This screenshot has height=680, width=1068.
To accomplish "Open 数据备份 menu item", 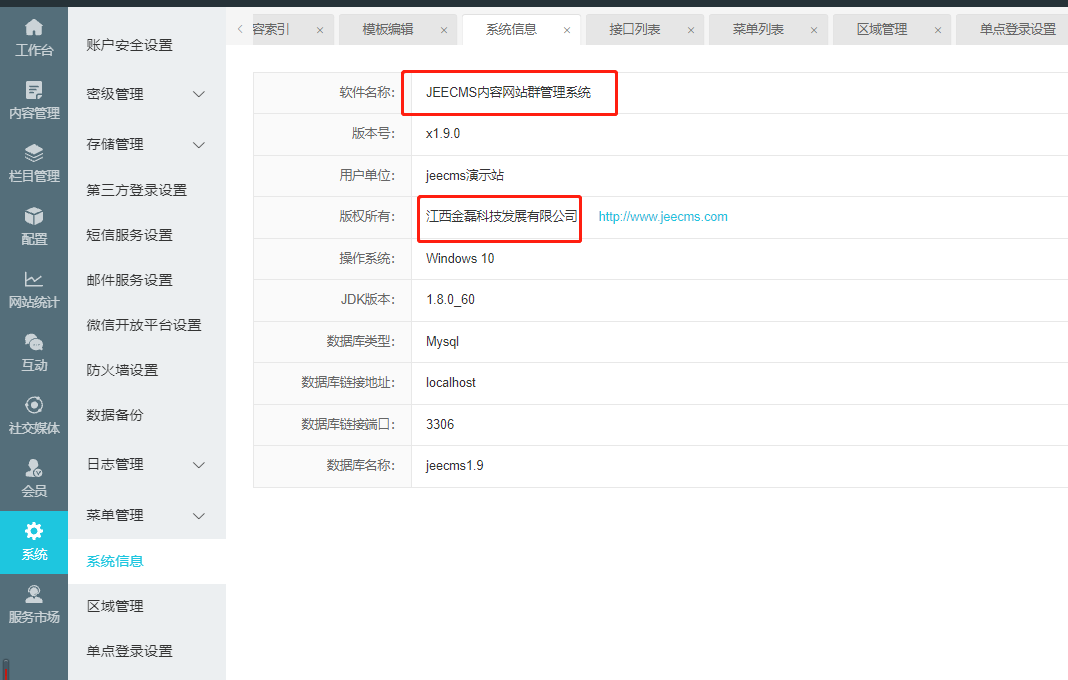I will click(114, 415).
